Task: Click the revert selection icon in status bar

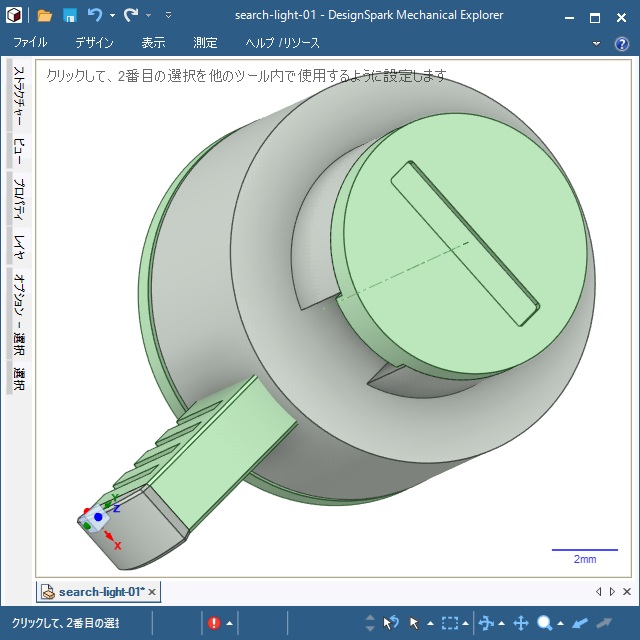Action: 391,623
